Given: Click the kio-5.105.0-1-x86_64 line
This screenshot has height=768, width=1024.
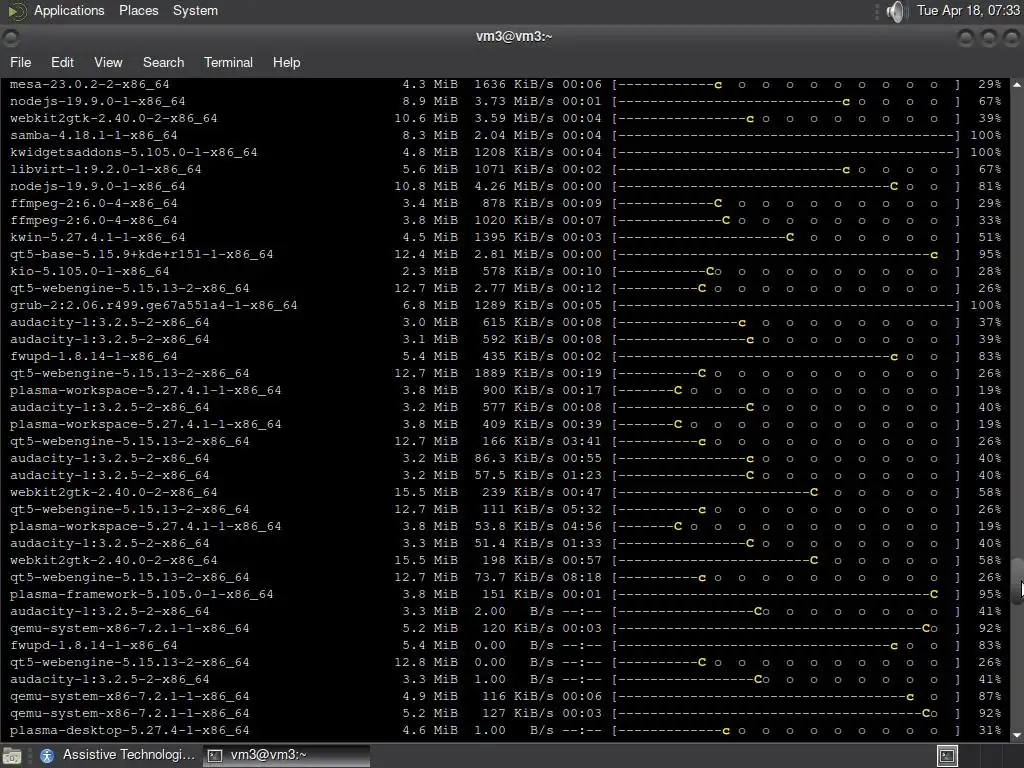Looking at the screenshot, I should [89, 271].
